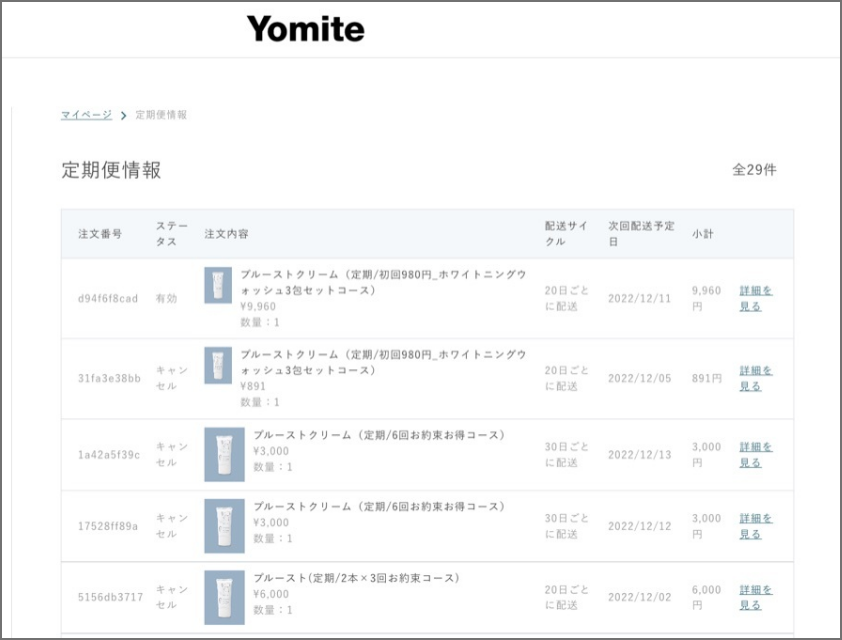Click the 注文番号 column header
The height and width of the screenshot is (640, 842).
click(x=100, y=234)
